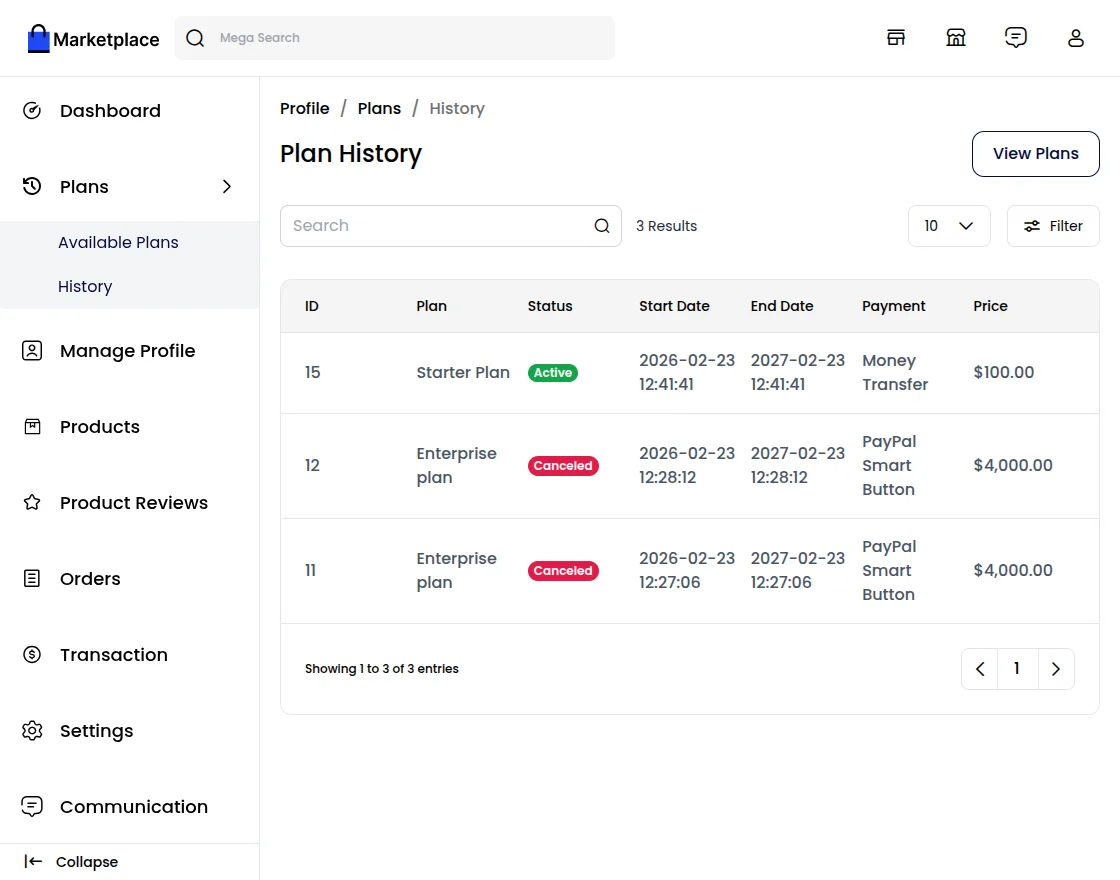Click the View Plans button

click(1035, 154)
